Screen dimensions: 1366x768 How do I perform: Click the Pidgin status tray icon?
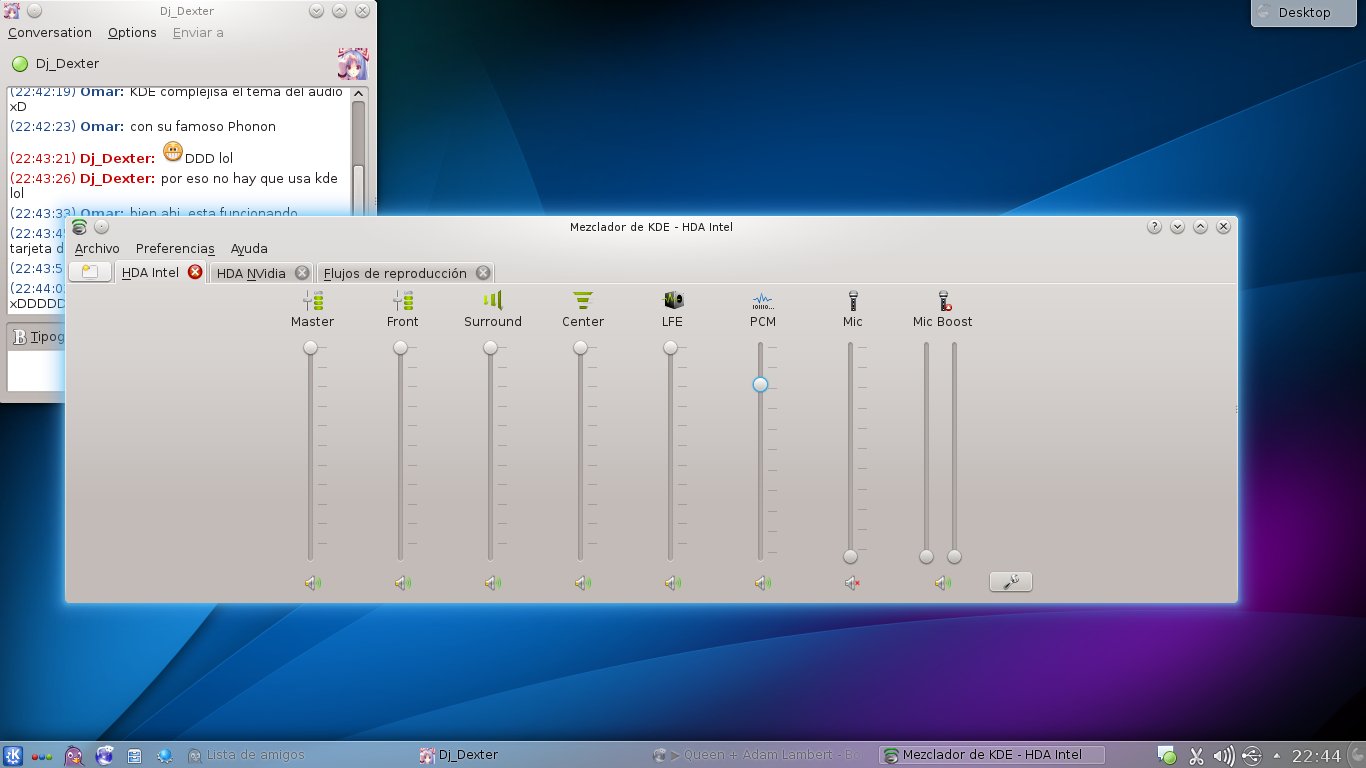[1167, 756]
